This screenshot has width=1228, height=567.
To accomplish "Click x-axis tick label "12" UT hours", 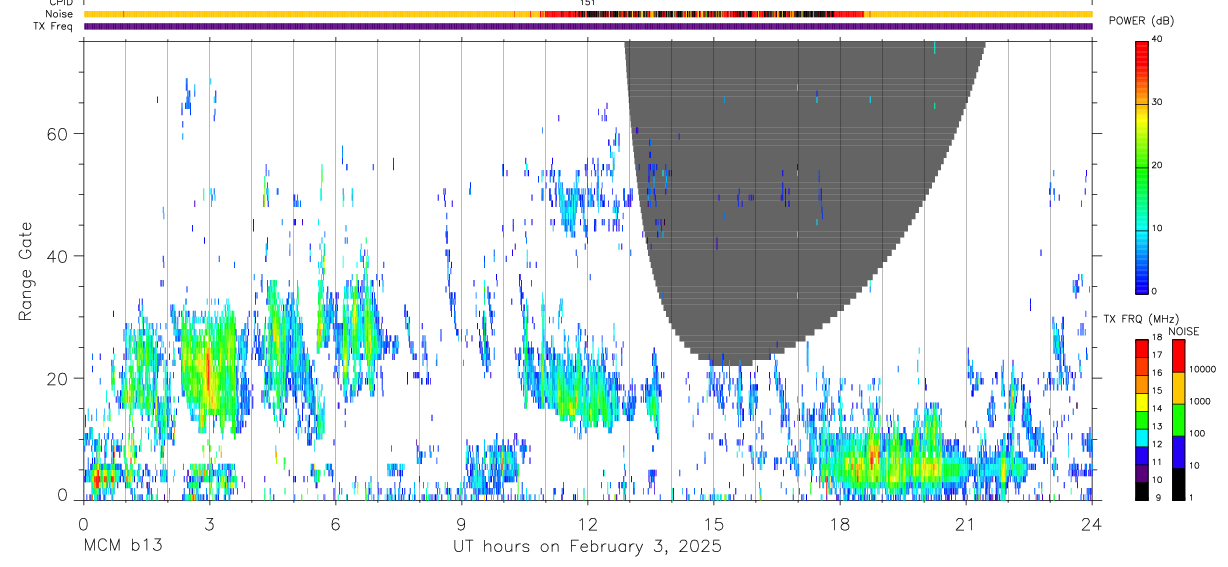I will (x=587, y=524).
